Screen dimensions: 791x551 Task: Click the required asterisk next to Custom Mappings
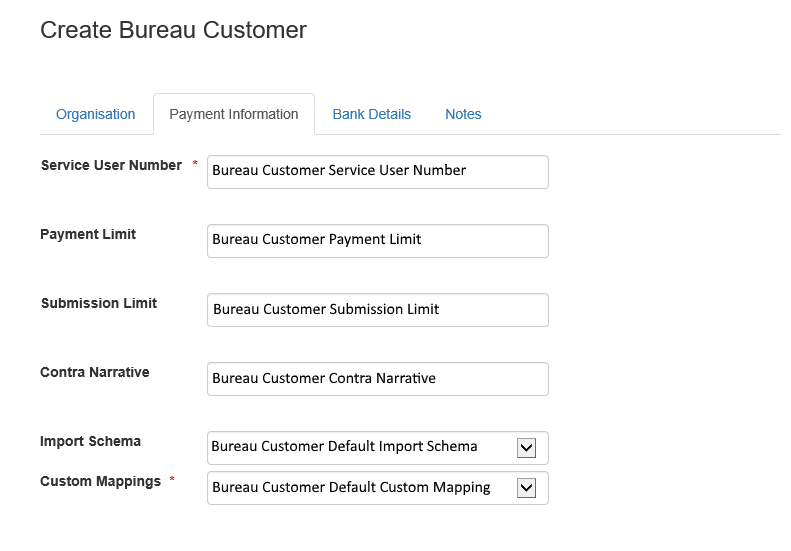point(172,481)
